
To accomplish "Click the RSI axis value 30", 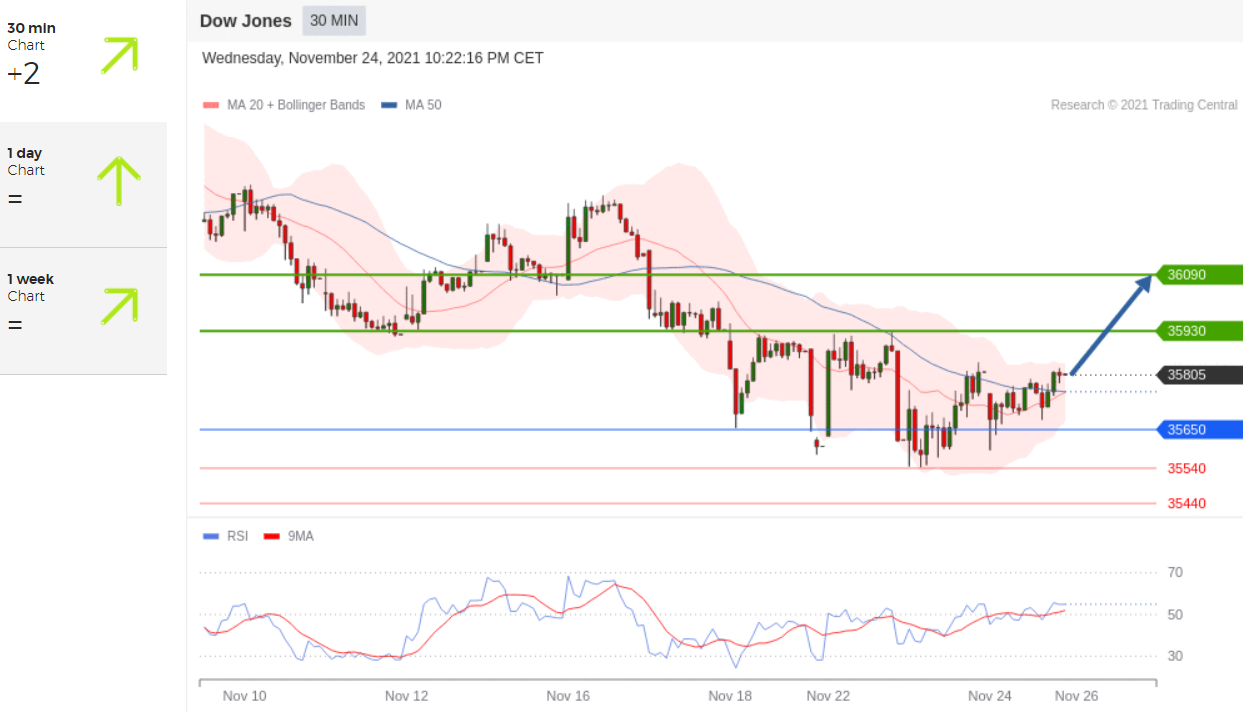I will click(x=1175, y=656).
